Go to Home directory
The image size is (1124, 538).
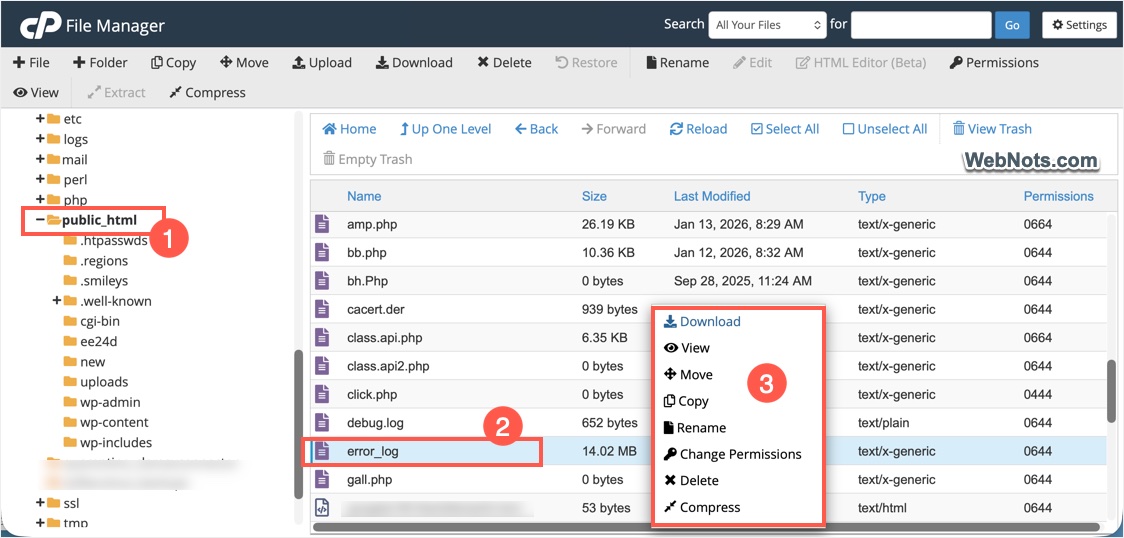click(x=349, y=129)
